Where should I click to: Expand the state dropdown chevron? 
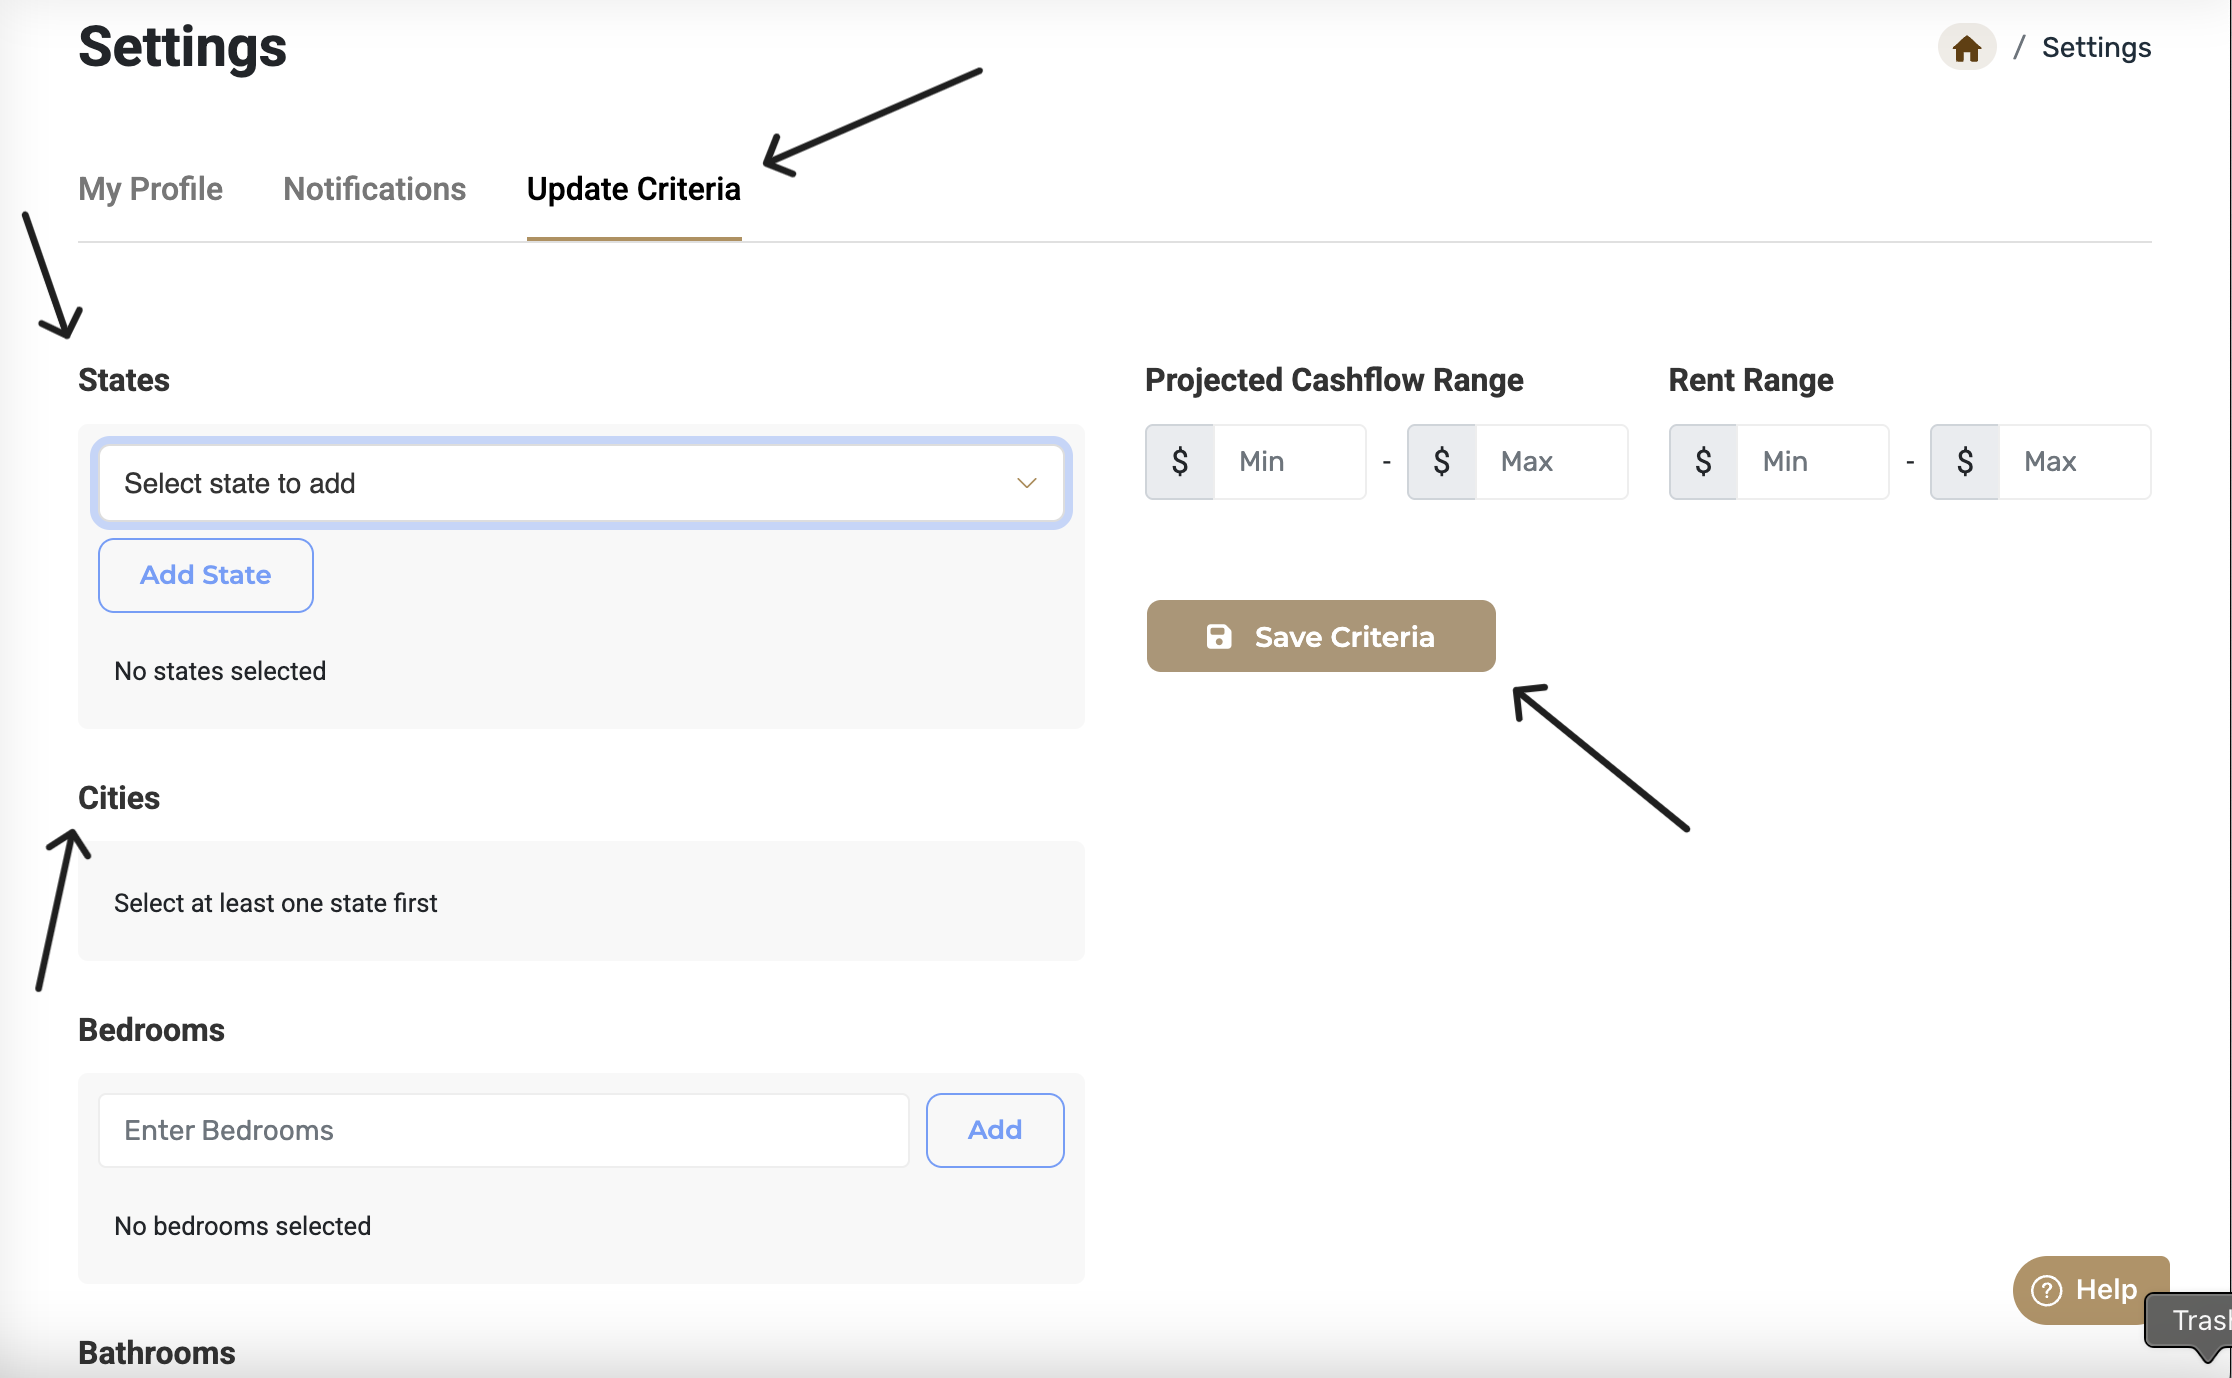(x=1026, y=483)
